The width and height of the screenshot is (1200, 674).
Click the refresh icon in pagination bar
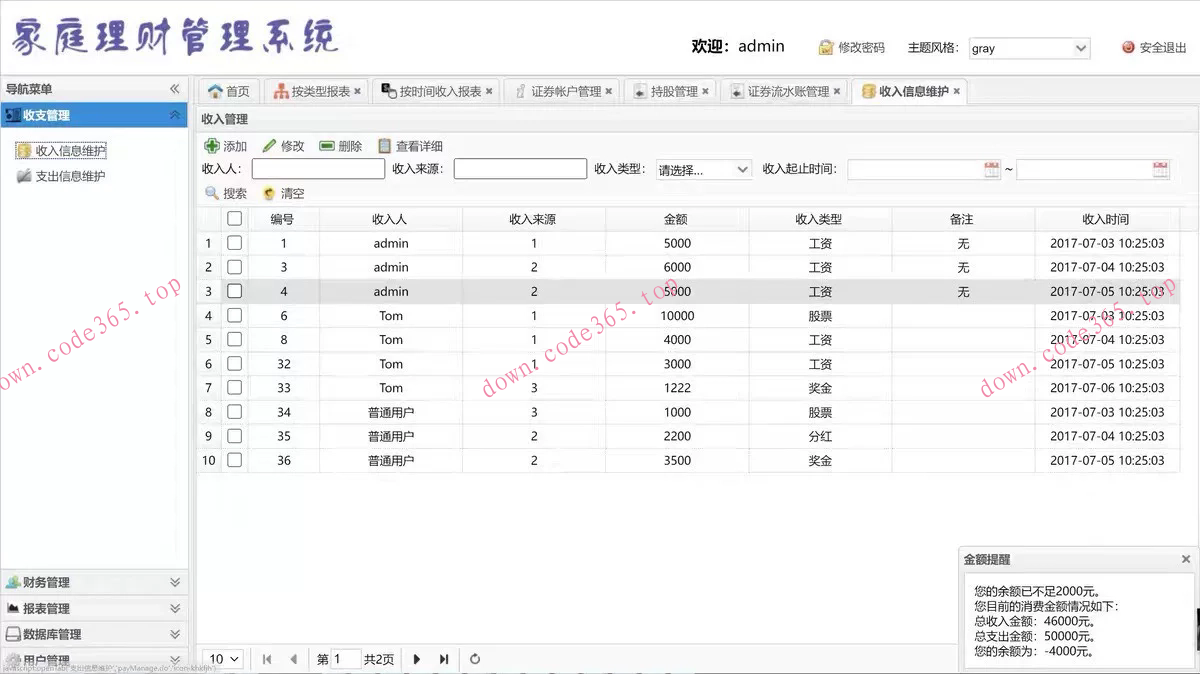[x=475, y=659]
